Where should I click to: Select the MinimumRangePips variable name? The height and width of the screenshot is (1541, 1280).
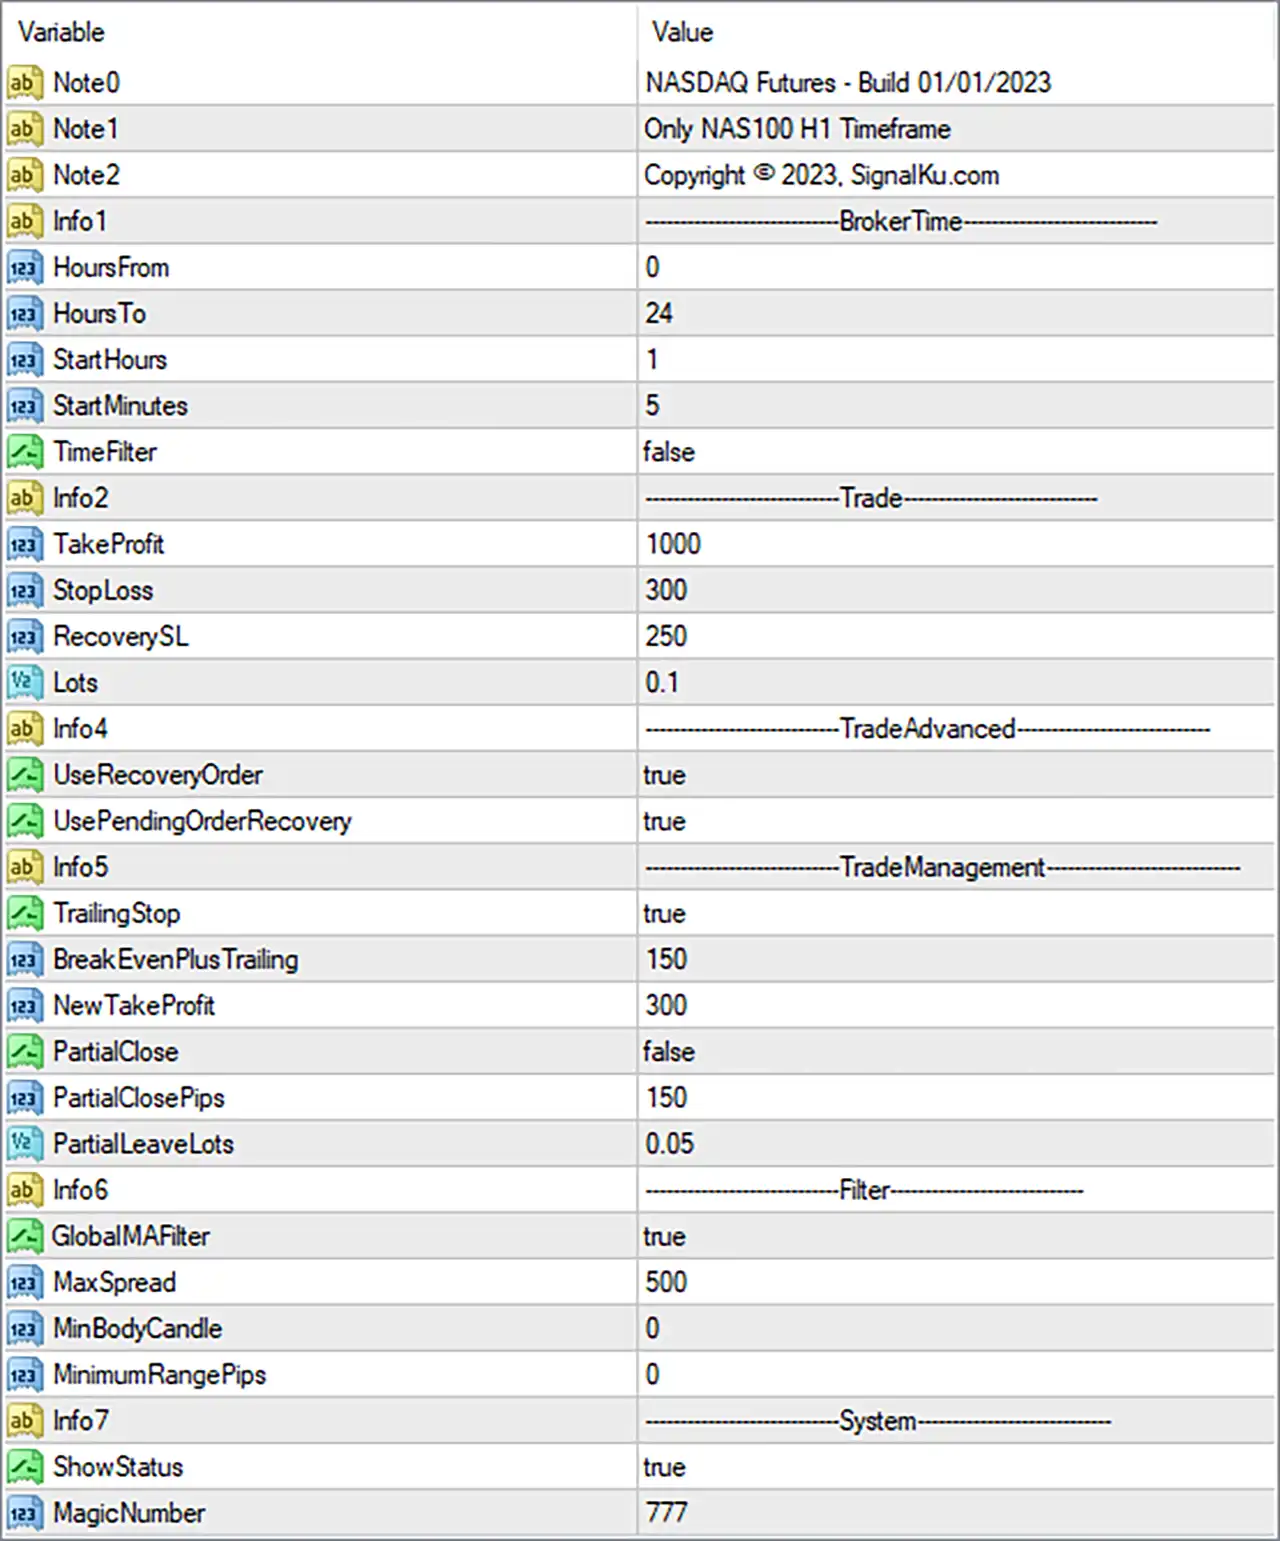160,1375
